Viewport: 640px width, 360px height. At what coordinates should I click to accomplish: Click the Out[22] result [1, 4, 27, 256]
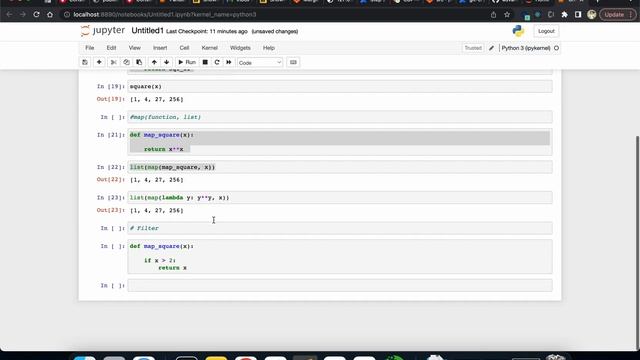pyautogui.click(x=157, y=180)
